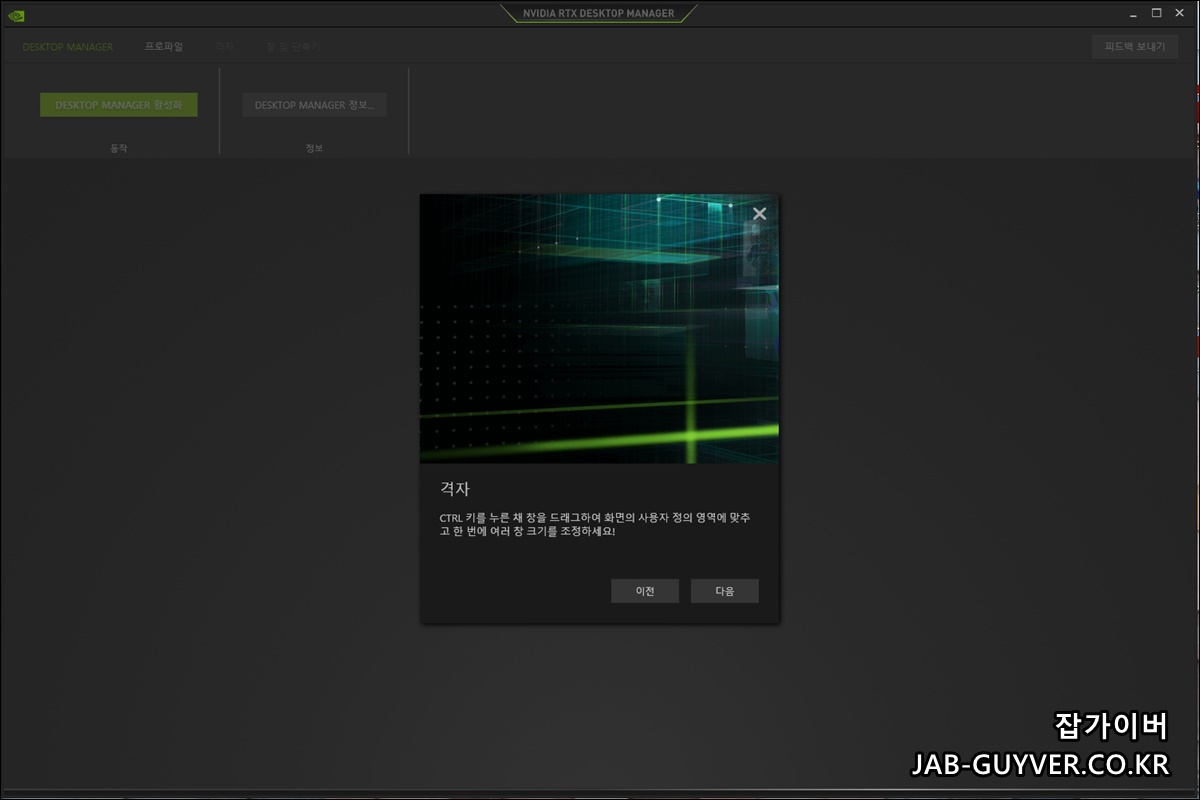Click the 다음 button in the dialog
The height and width of the screenshot is (800, 1200).
[725, 591]
